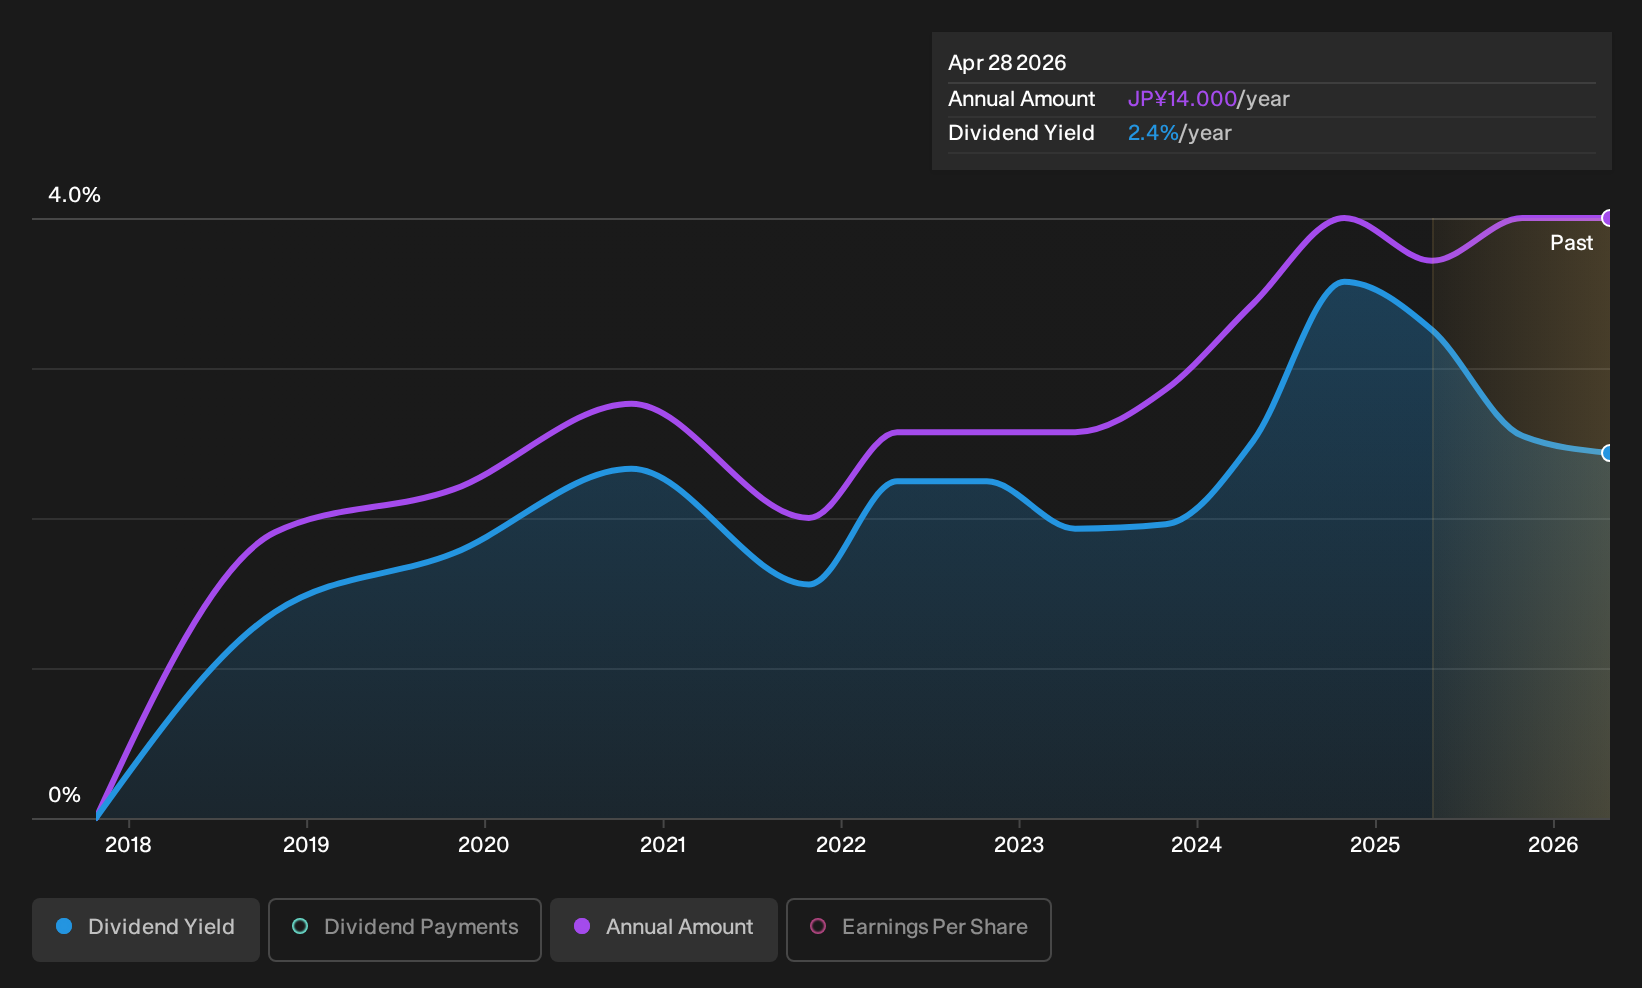This screenshot has width=1642, height=988.
Task: Click the 2025 x-axis label
Action: click(x=1375, y=845)
